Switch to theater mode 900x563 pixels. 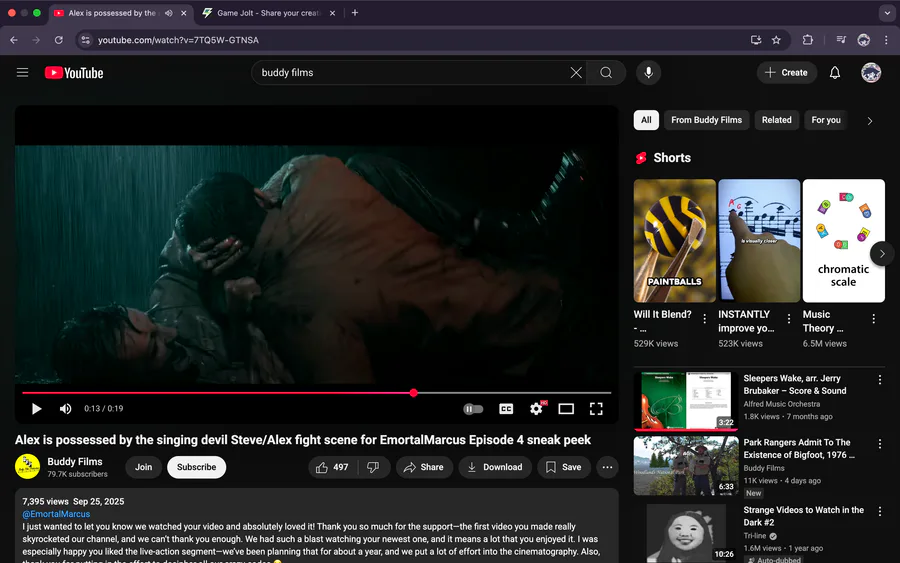click(x=566, y=409)
